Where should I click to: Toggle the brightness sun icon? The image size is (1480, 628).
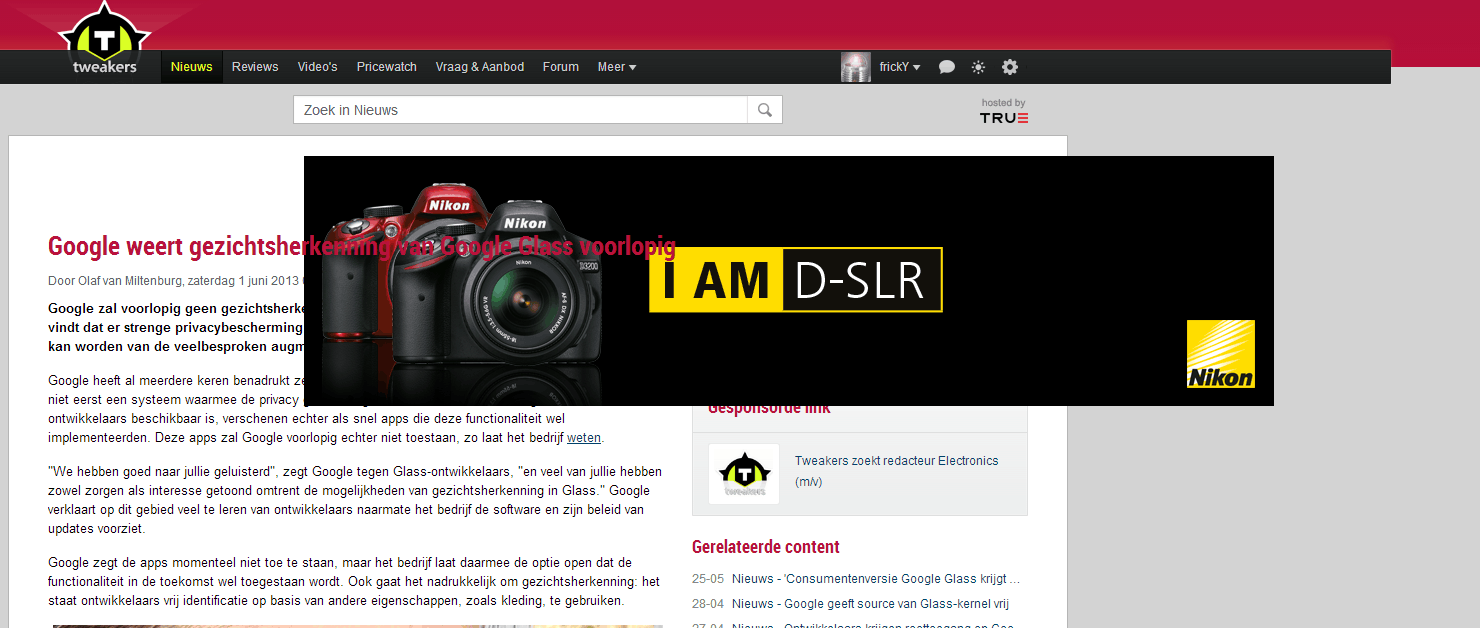(x=978, y=67)
